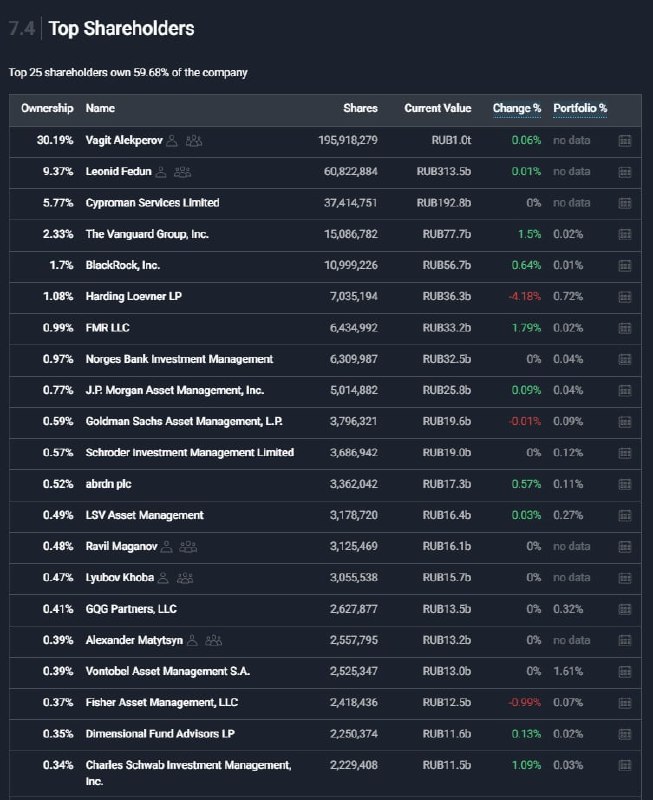Open table icon in Norges Bank row
Screen dimensions: 653x800
[625, 359]
